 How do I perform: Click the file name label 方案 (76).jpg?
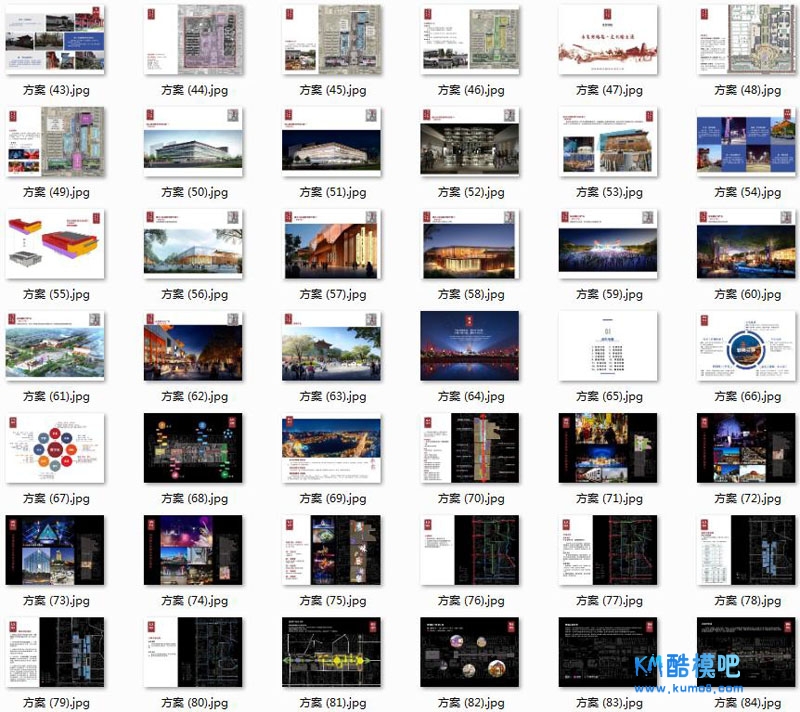471,600
